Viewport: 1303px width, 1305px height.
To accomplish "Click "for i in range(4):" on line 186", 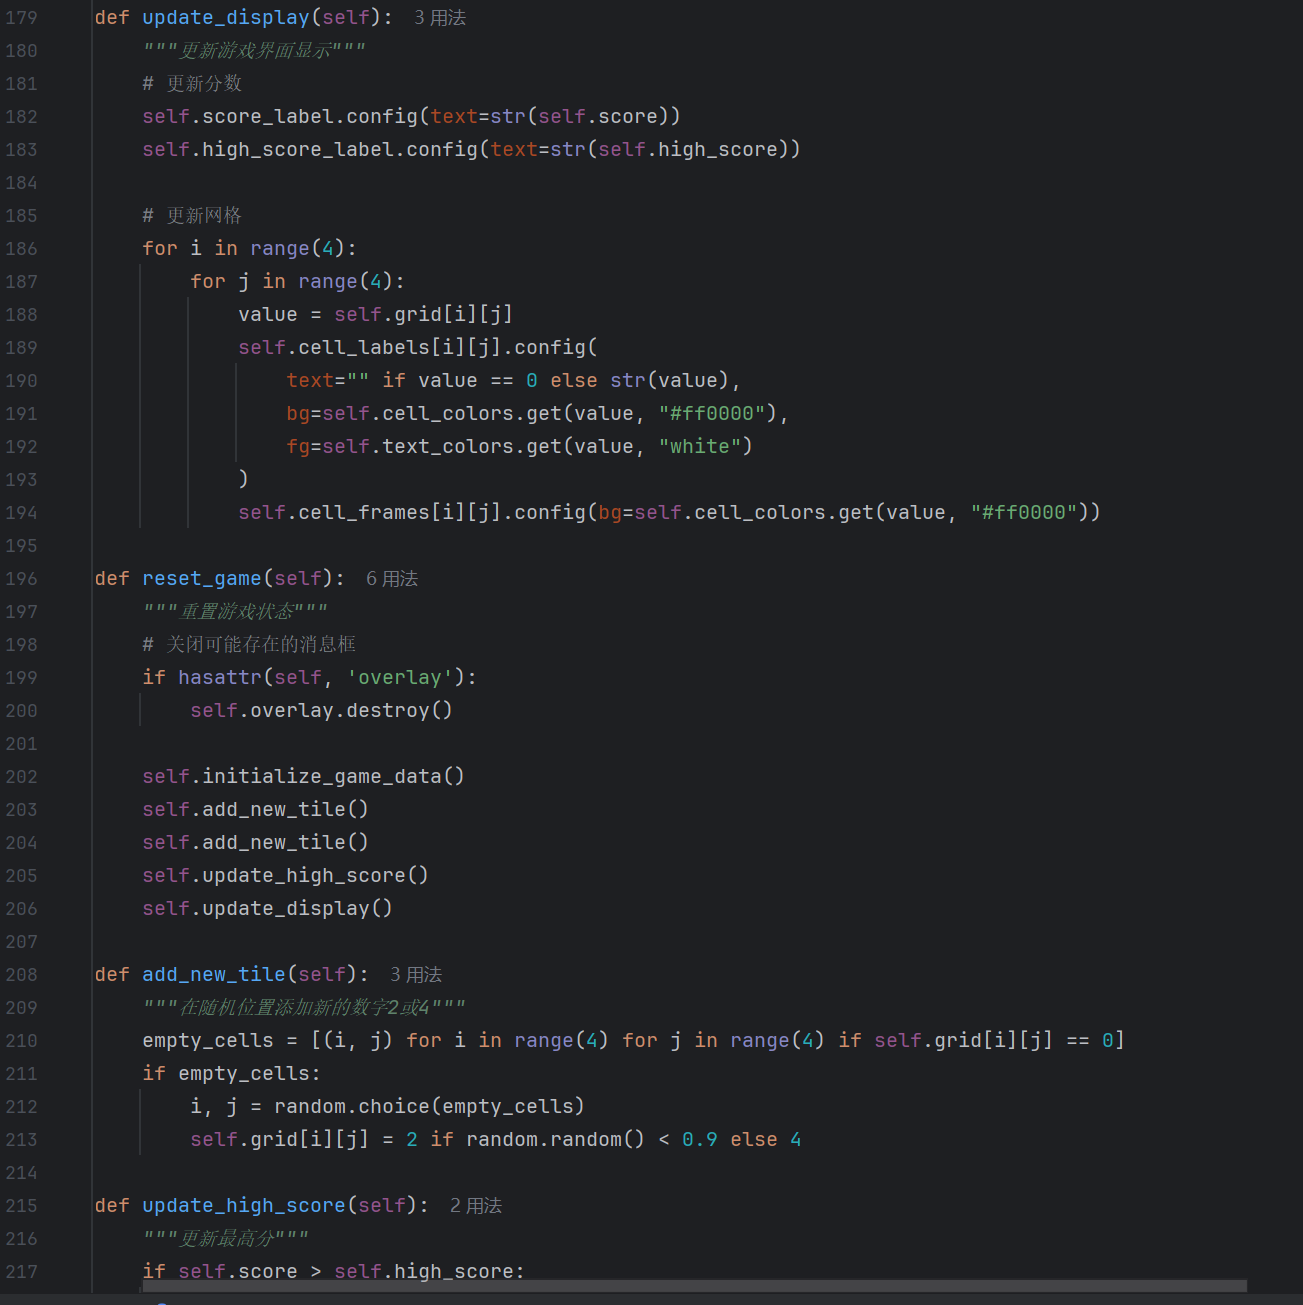I will click(249, 249).
